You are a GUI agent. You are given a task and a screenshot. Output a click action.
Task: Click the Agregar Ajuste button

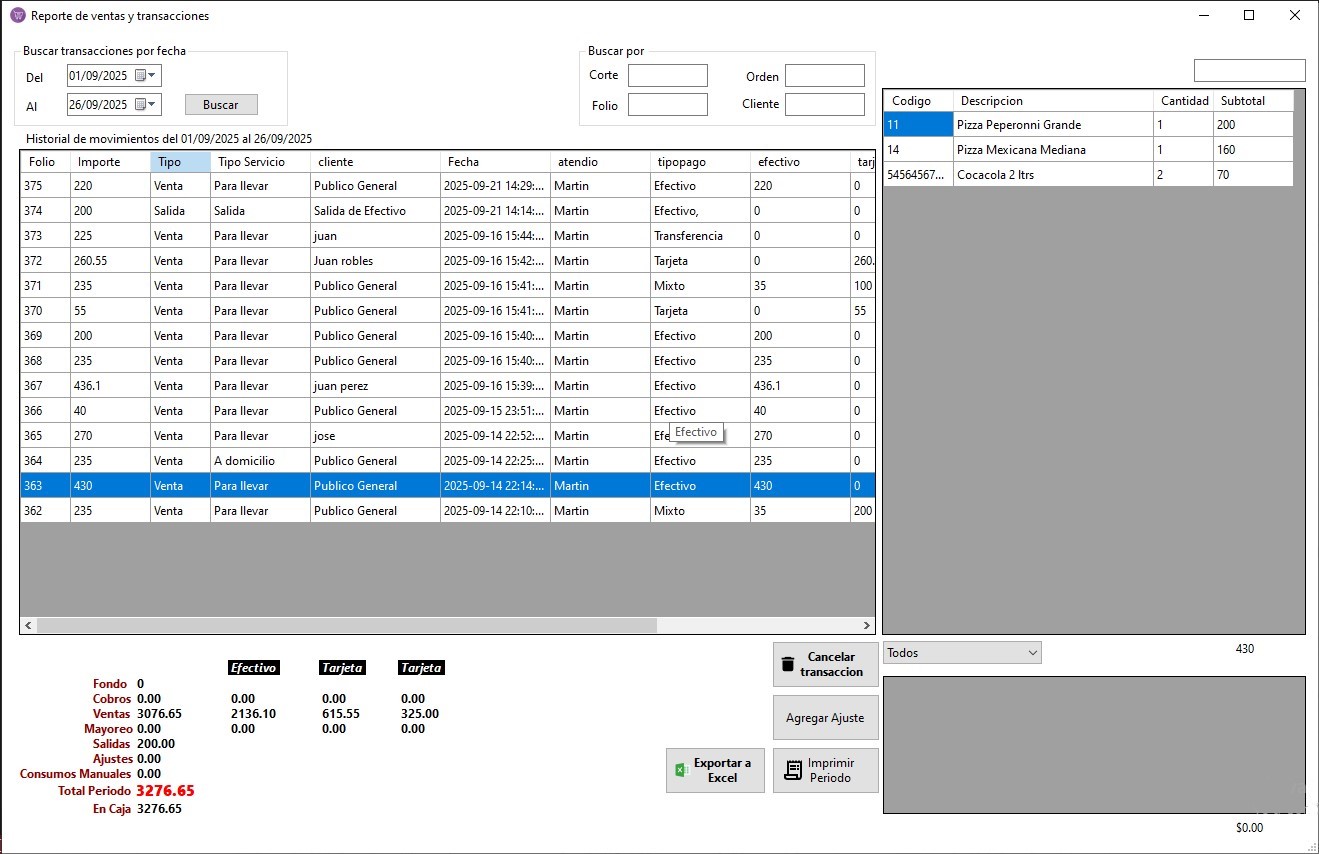click(825, 718)
